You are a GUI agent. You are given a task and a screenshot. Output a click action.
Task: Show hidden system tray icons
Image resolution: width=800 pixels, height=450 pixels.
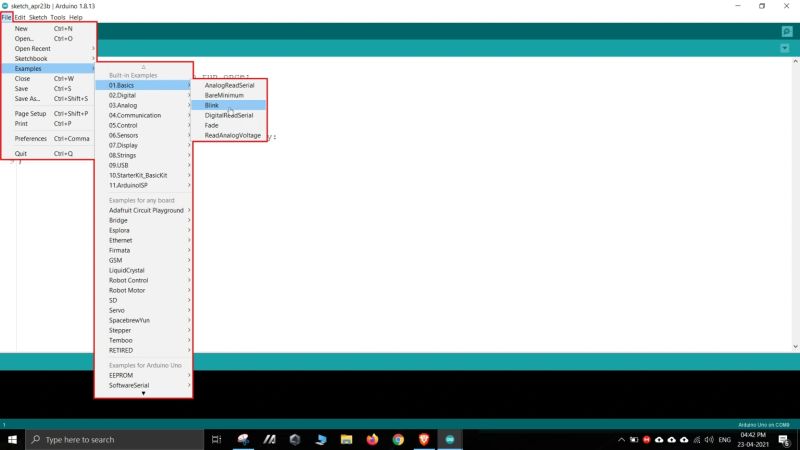click(621, 439)
